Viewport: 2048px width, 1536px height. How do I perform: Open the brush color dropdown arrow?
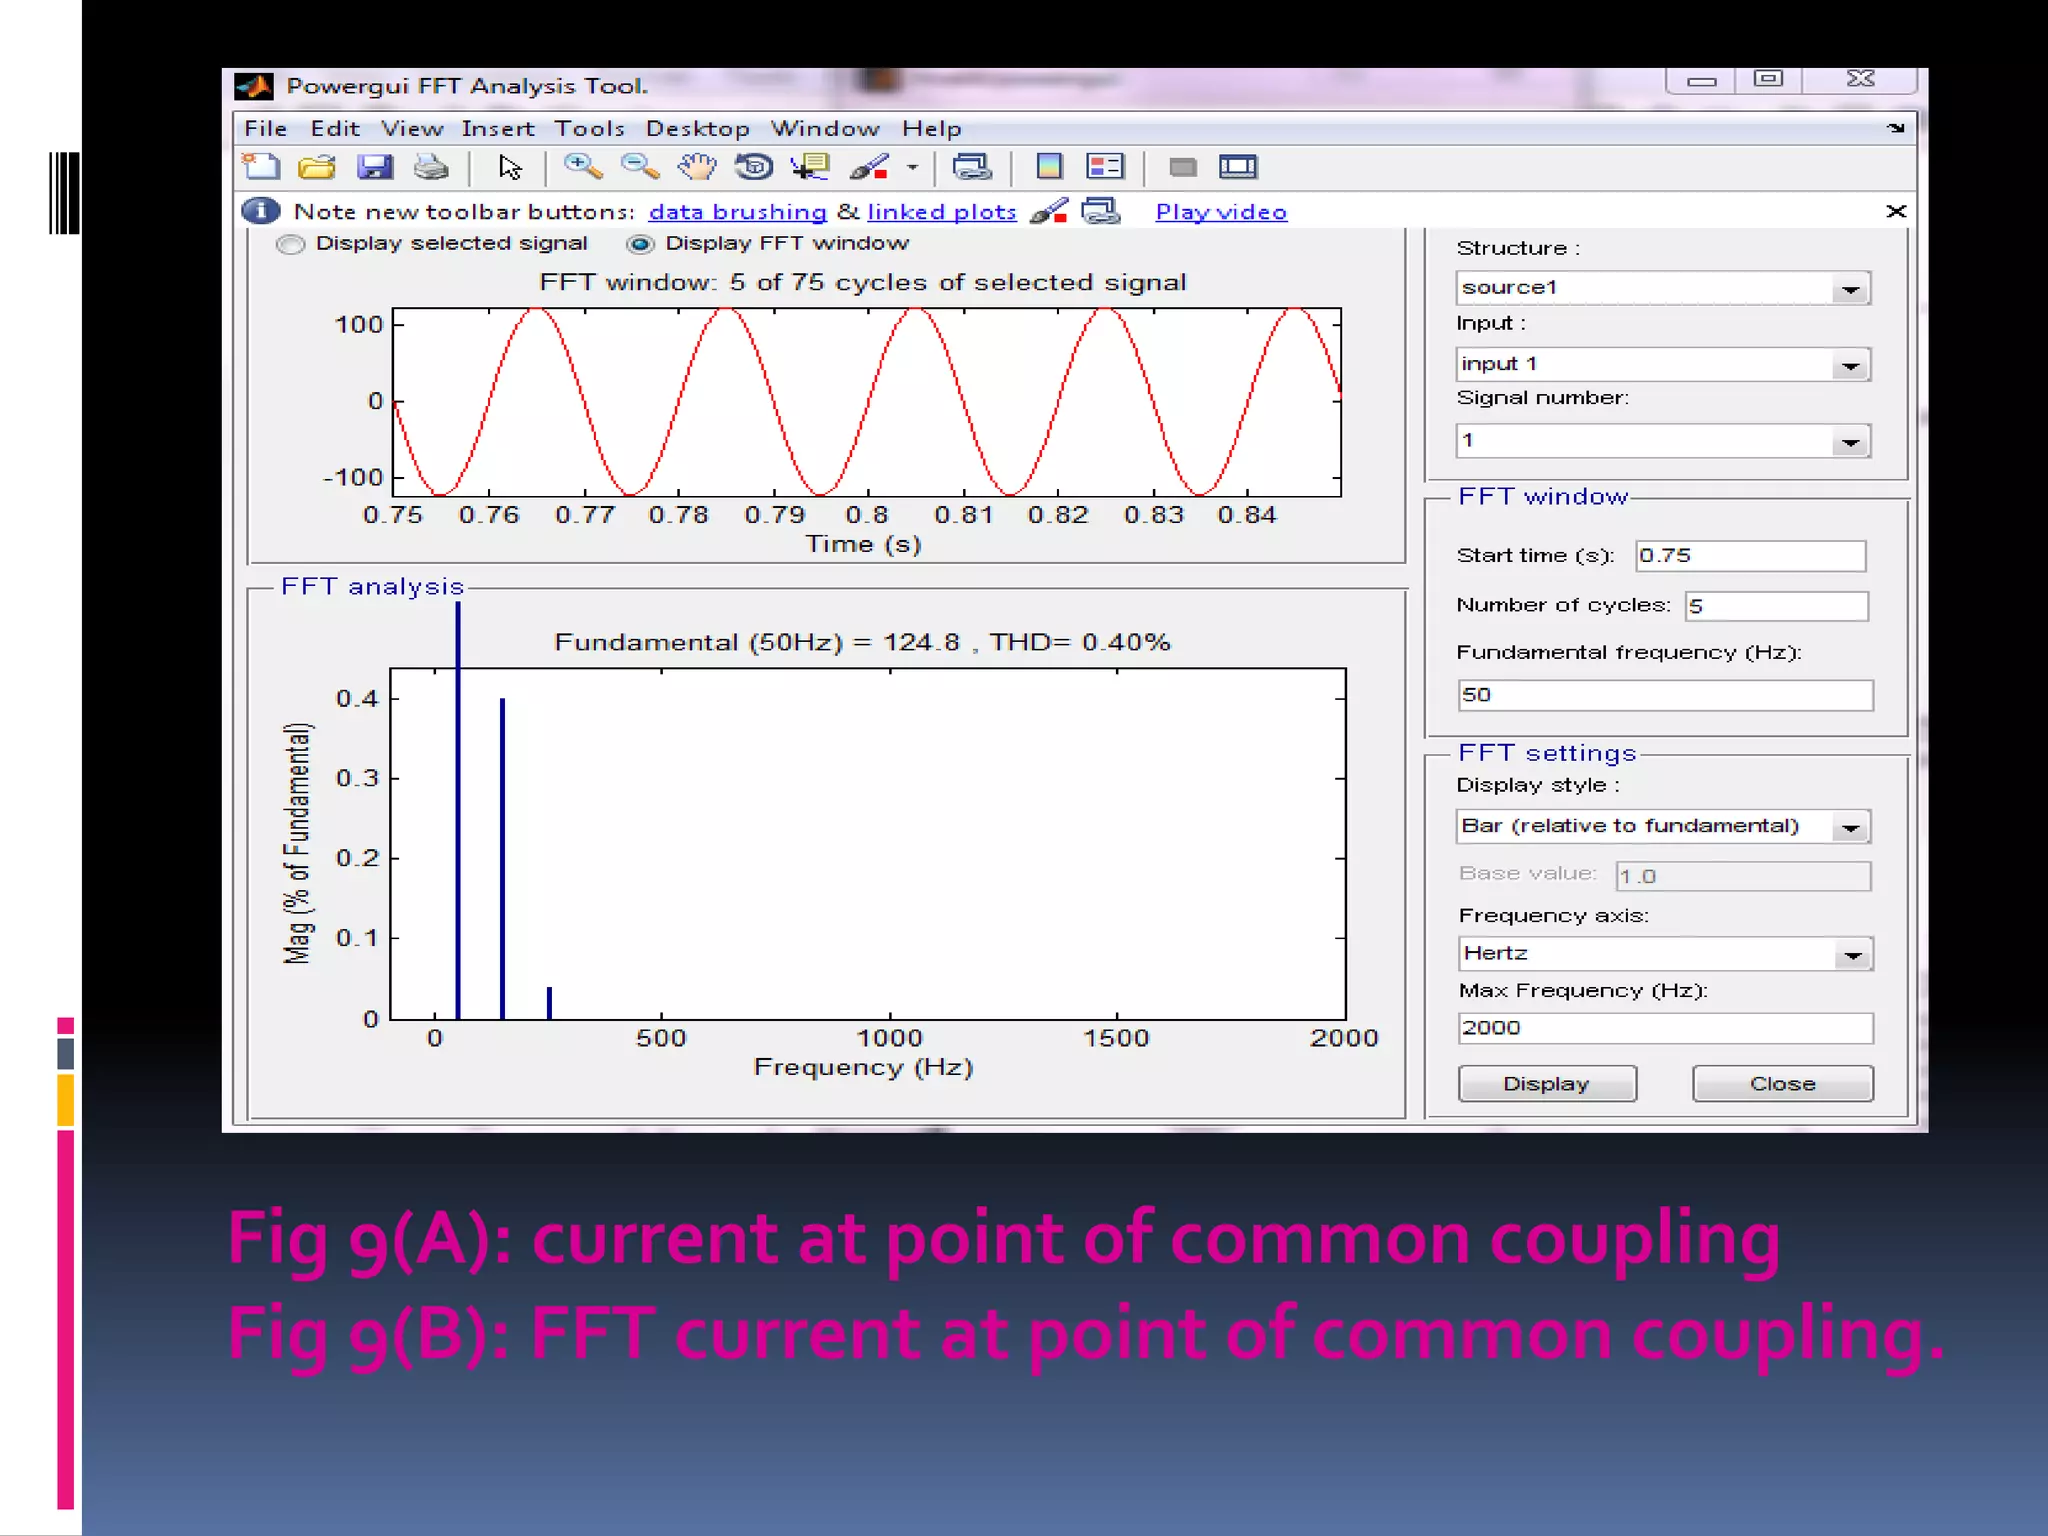click(x=912, y=168)
